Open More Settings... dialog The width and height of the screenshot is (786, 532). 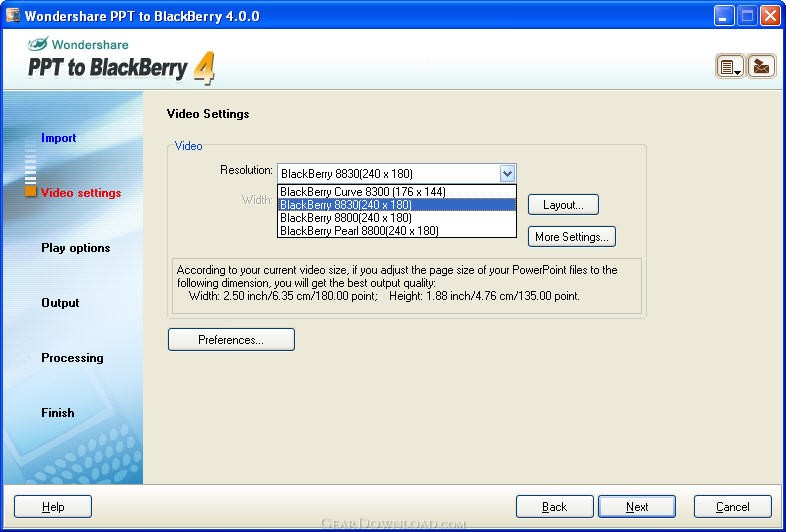572,236
